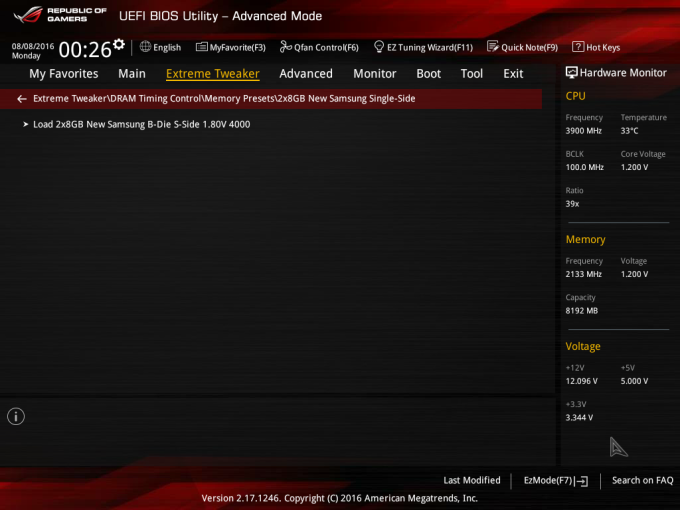The image size is (680, 510).
Task: Go to the Exit tab
Action: [513, 74]
